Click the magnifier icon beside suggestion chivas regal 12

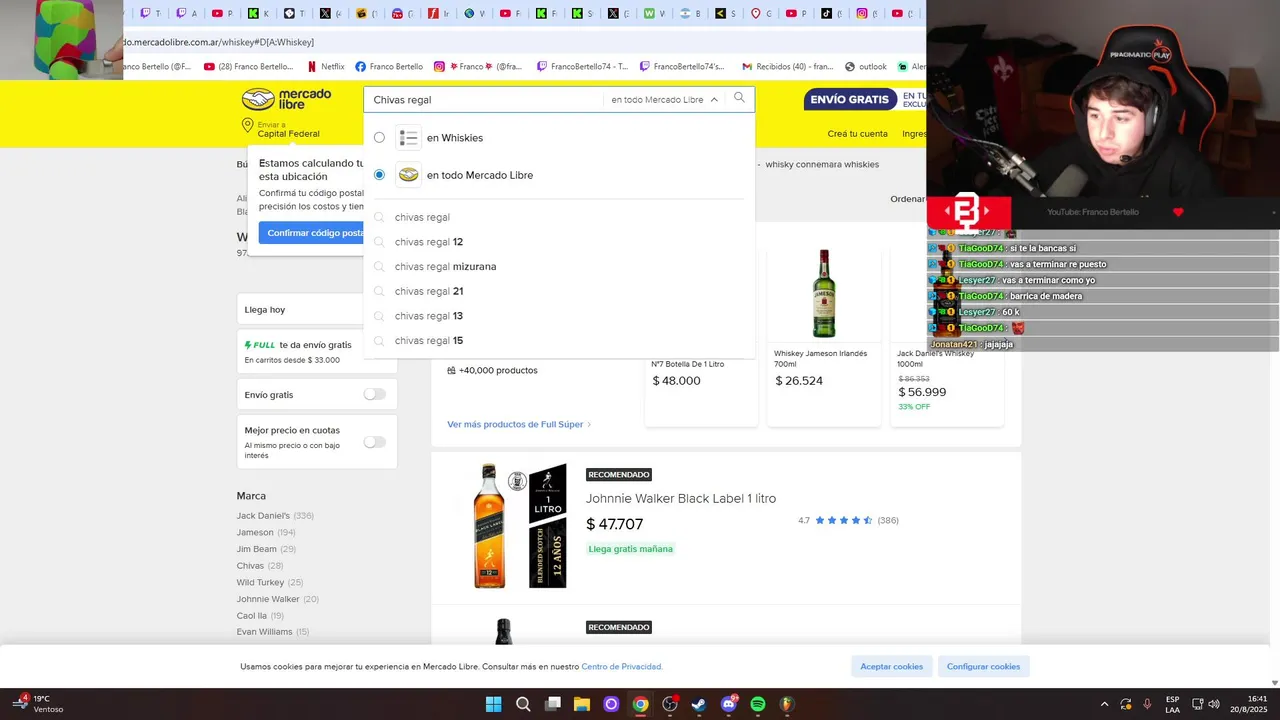pos(379,242)
